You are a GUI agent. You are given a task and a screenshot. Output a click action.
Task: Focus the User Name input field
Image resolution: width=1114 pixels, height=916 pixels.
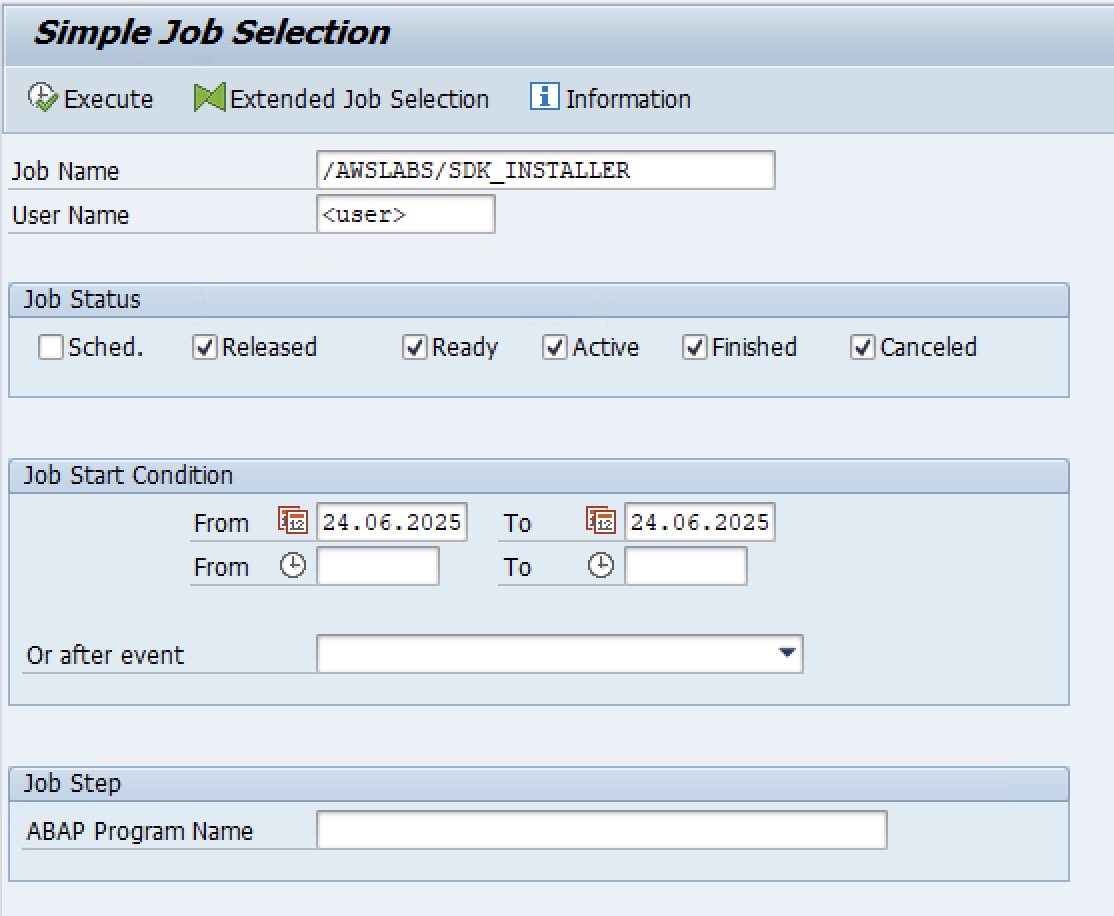click(x=405, y=214)
